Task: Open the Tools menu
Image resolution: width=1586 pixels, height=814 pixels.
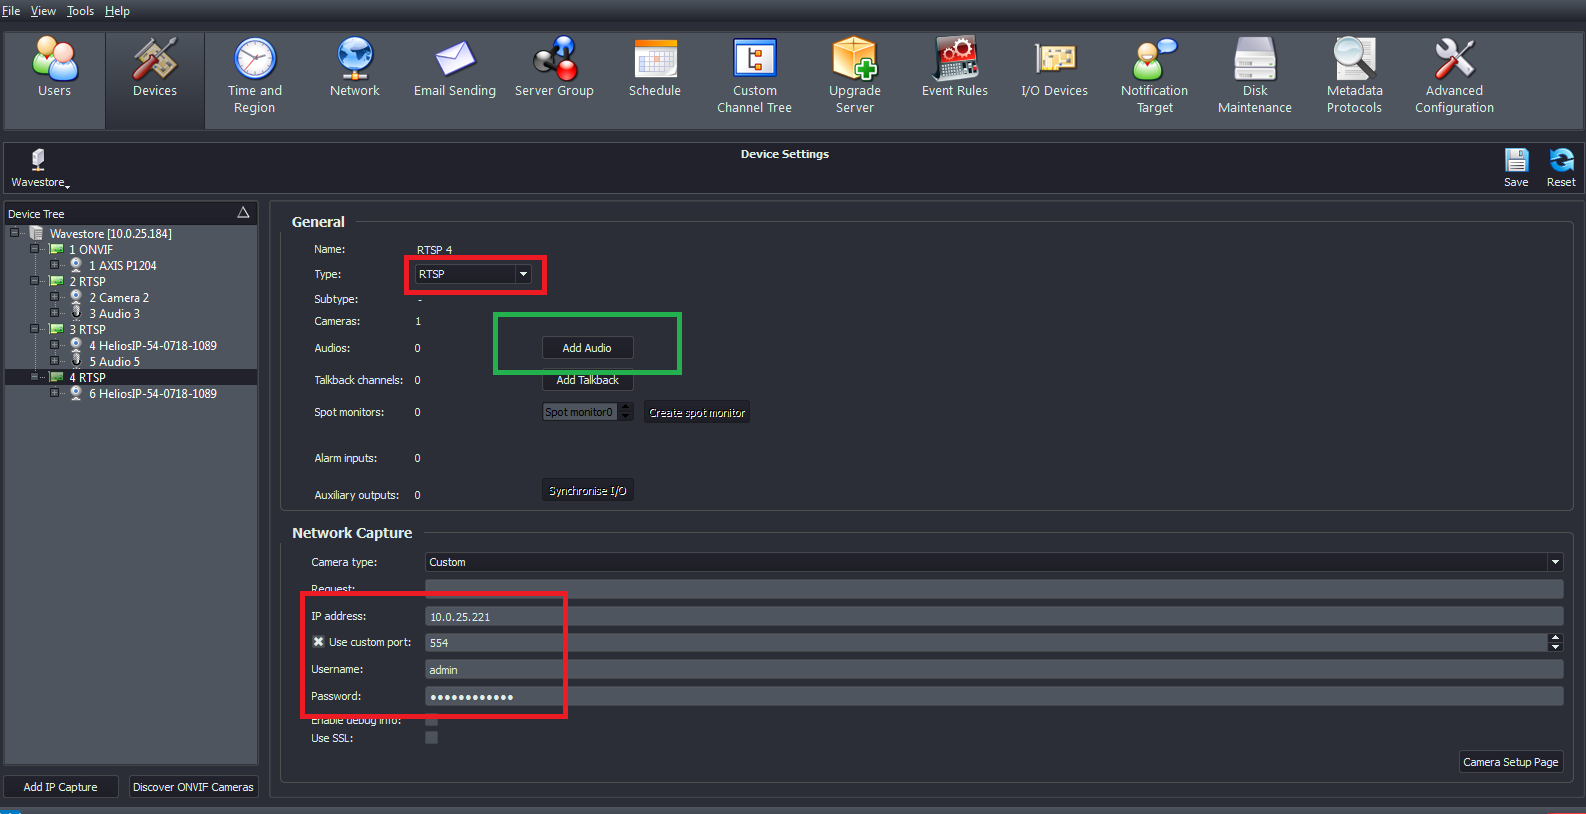Action: point(80,11)
